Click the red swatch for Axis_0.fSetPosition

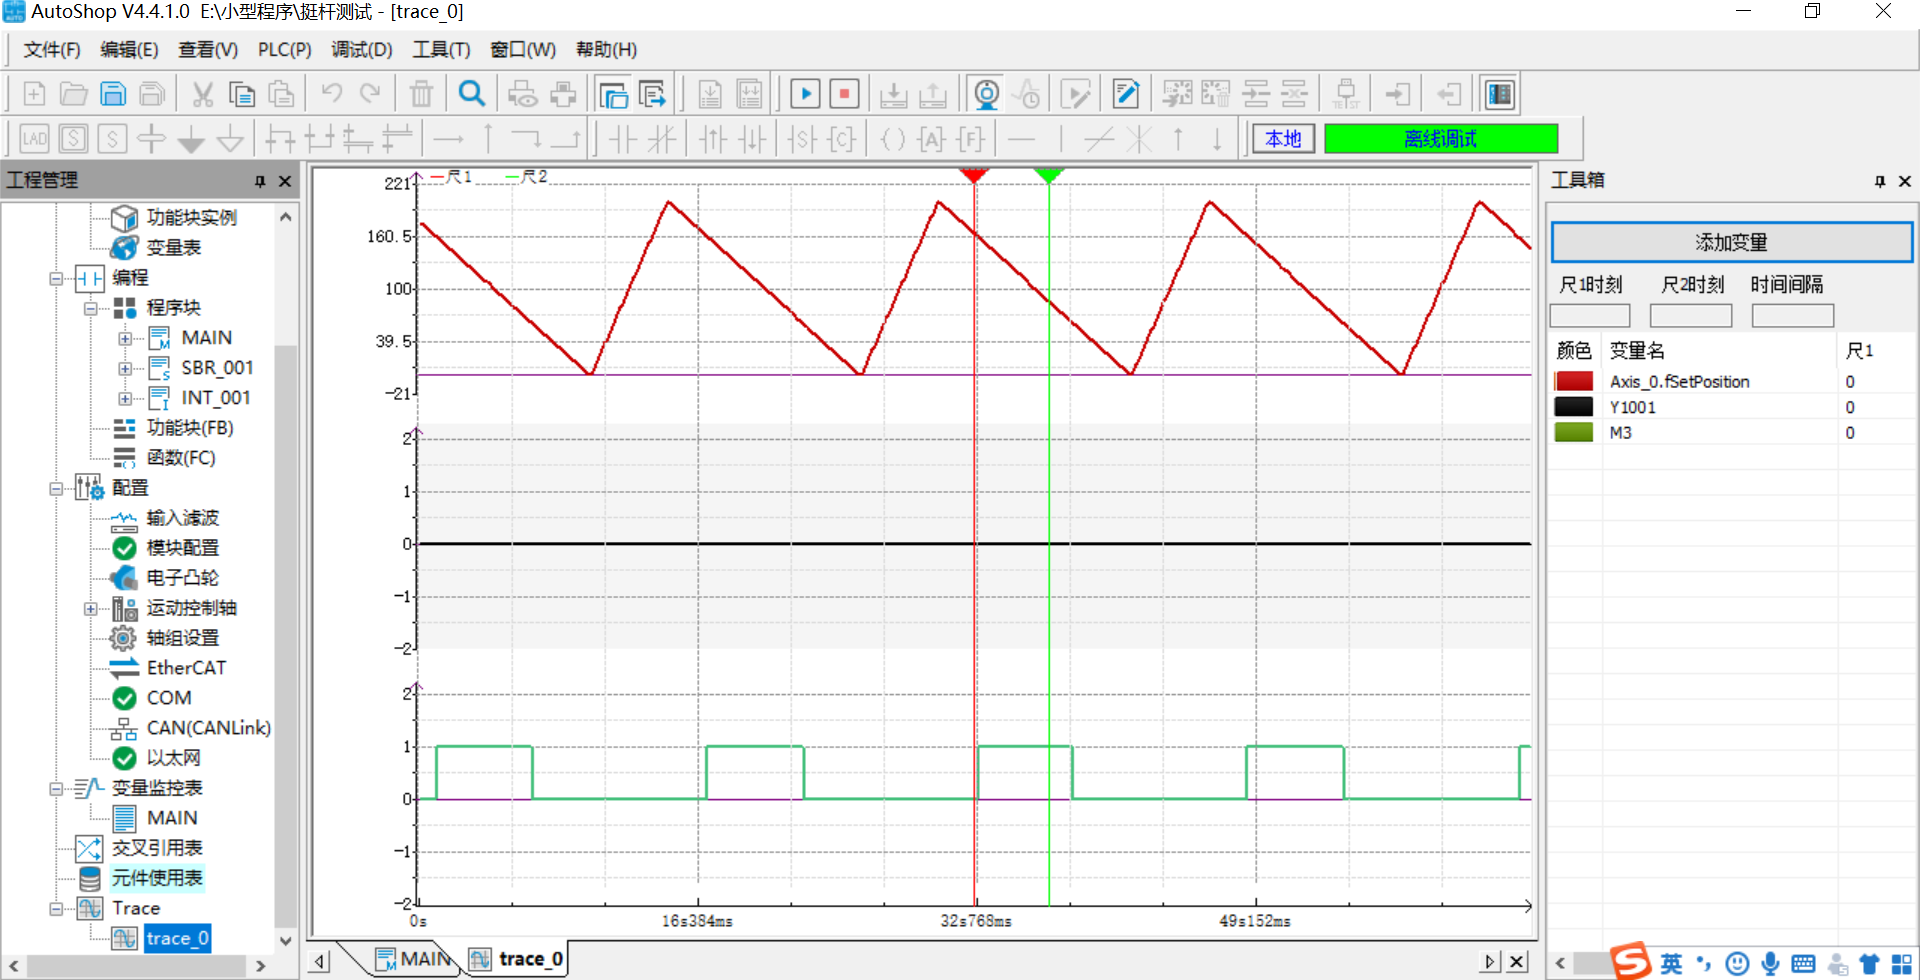1574,381
